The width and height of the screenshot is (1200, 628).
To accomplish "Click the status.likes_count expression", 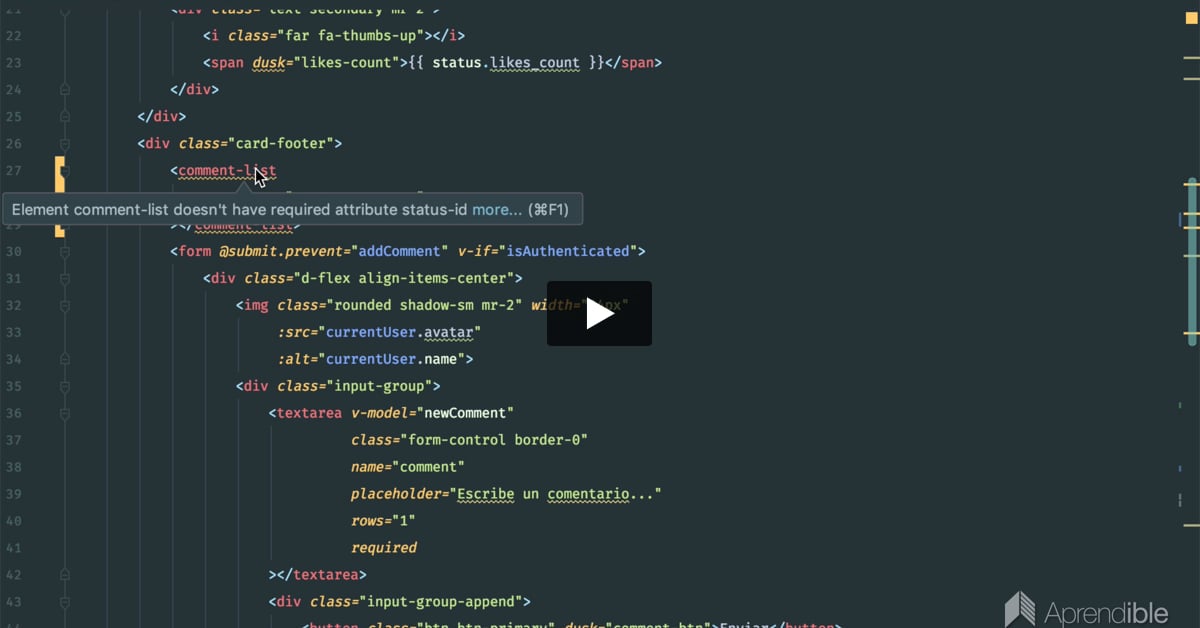I will pos(506,62).
